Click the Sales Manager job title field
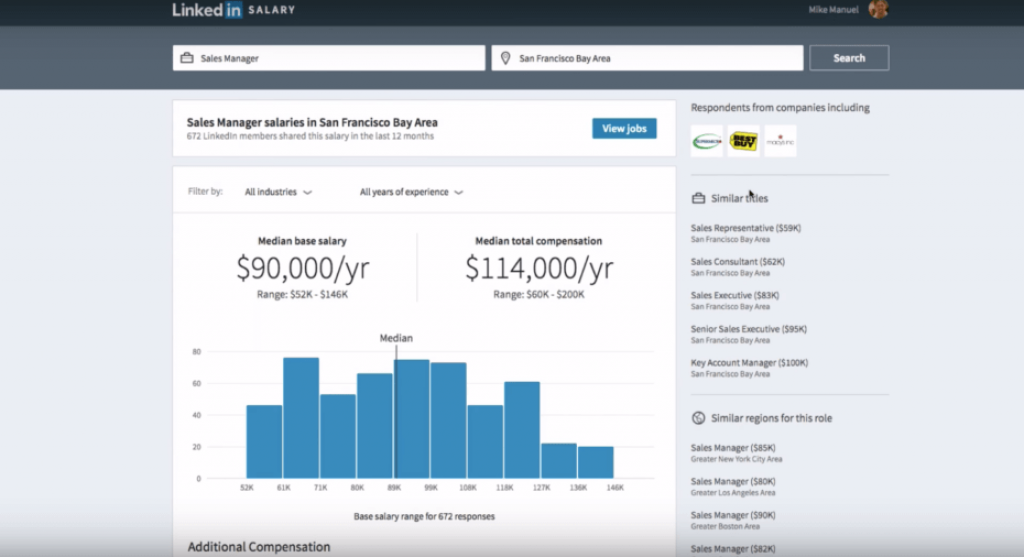Screen dimensions: 1024x557 click(x=329, y=58)
